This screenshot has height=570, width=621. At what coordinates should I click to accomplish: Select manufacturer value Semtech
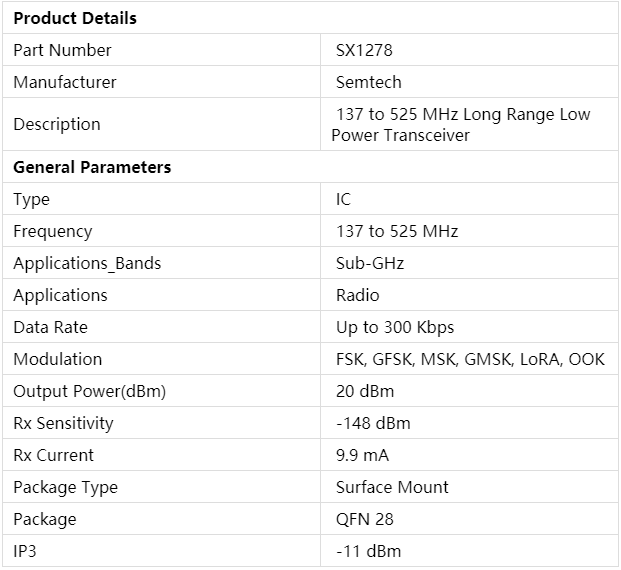(368, 82)
